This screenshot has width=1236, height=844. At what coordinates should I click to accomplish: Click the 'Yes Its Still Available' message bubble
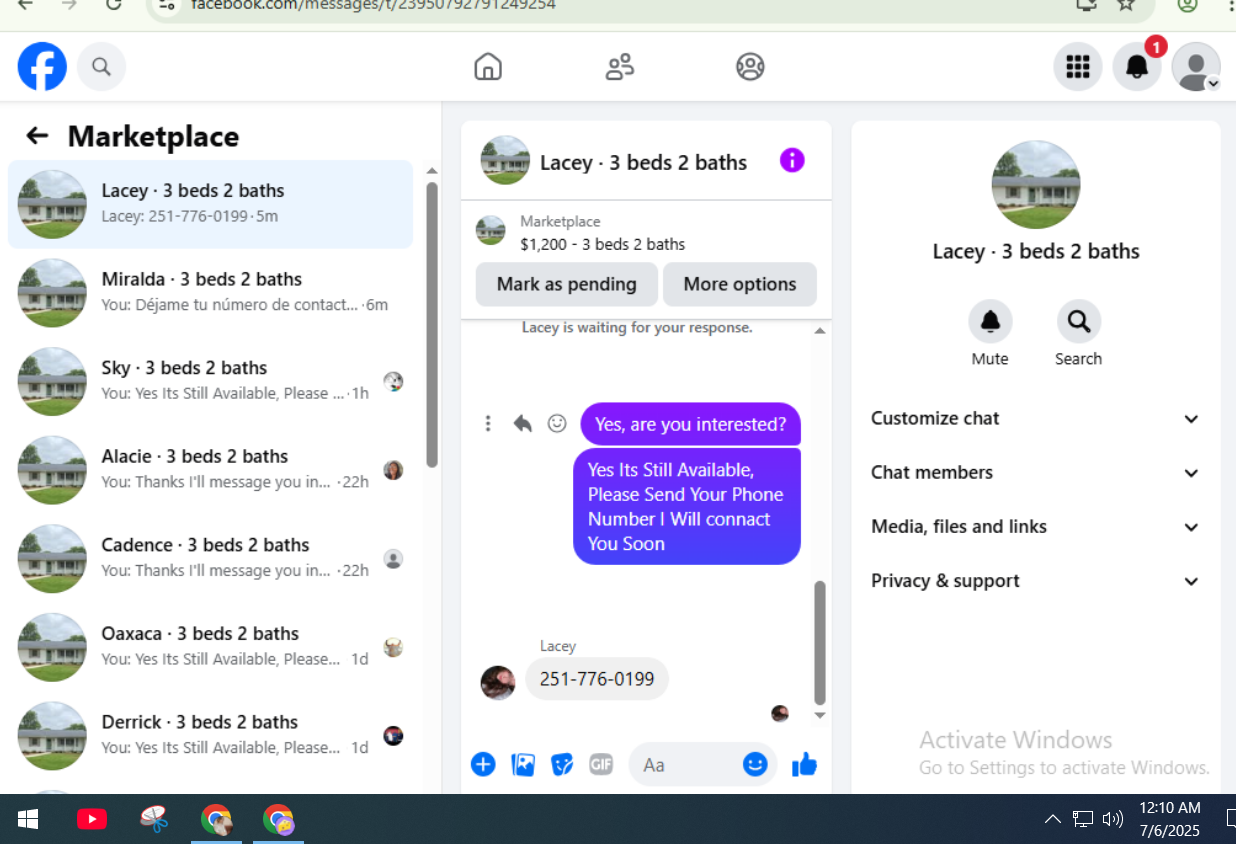pos(687,506)
